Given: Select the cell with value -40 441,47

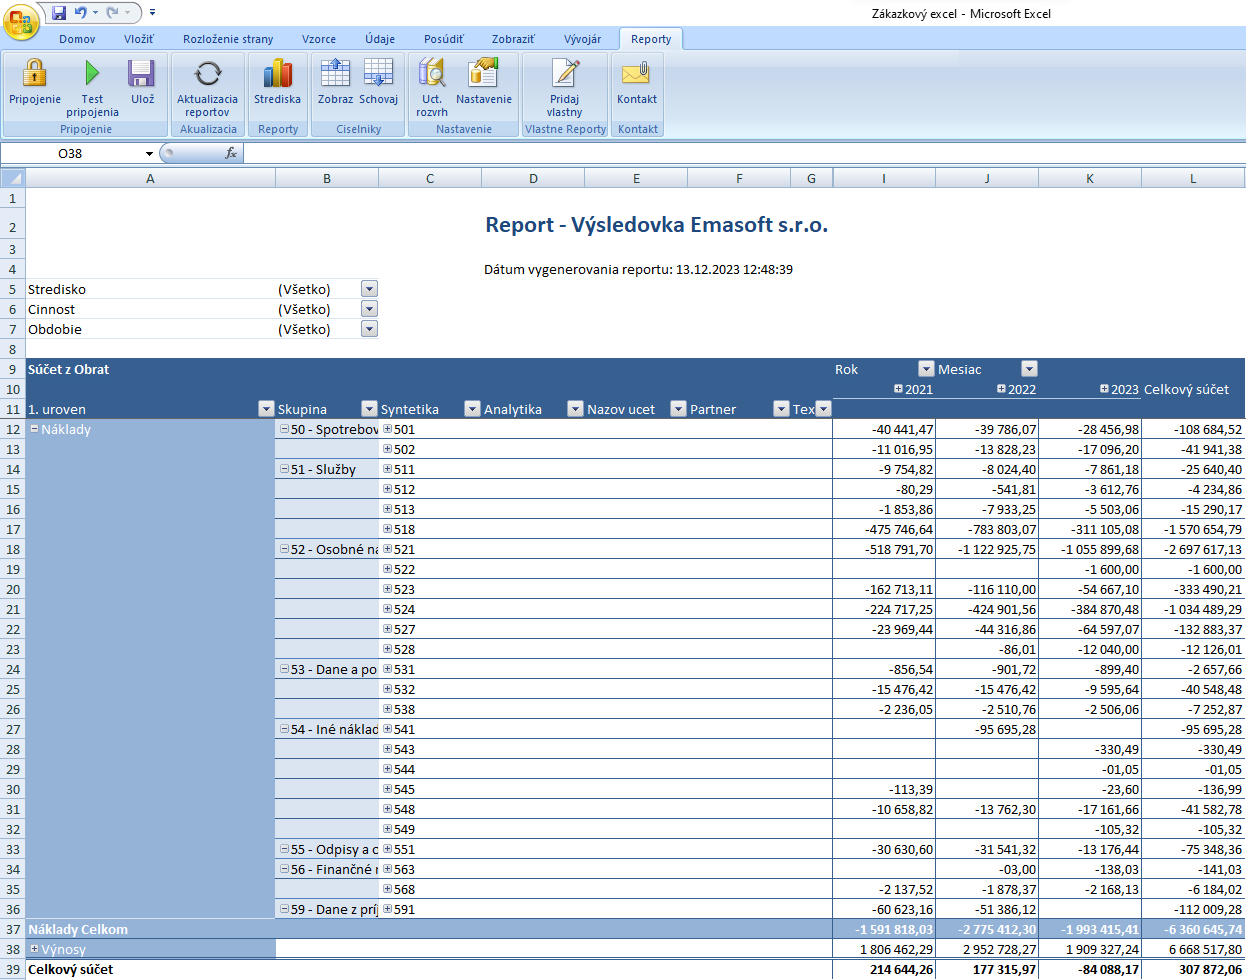Looking at the screenshot, I should (x=884, y=429).
